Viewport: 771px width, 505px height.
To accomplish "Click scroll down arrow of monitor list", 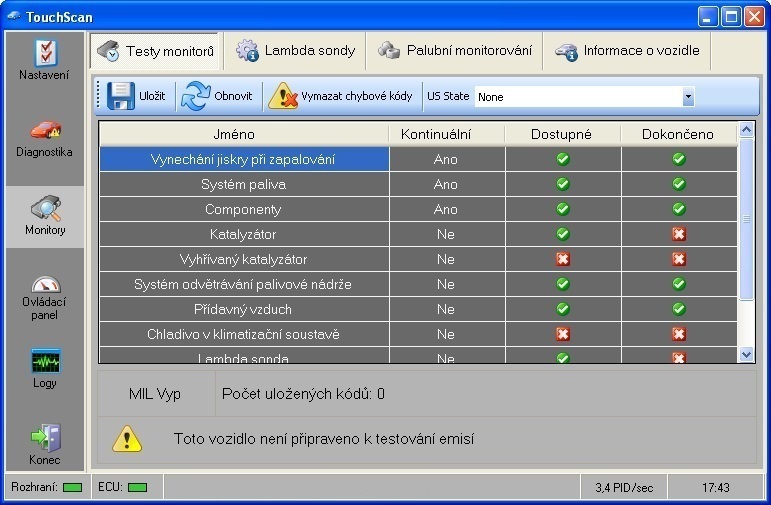I will (x=746, y=354).
